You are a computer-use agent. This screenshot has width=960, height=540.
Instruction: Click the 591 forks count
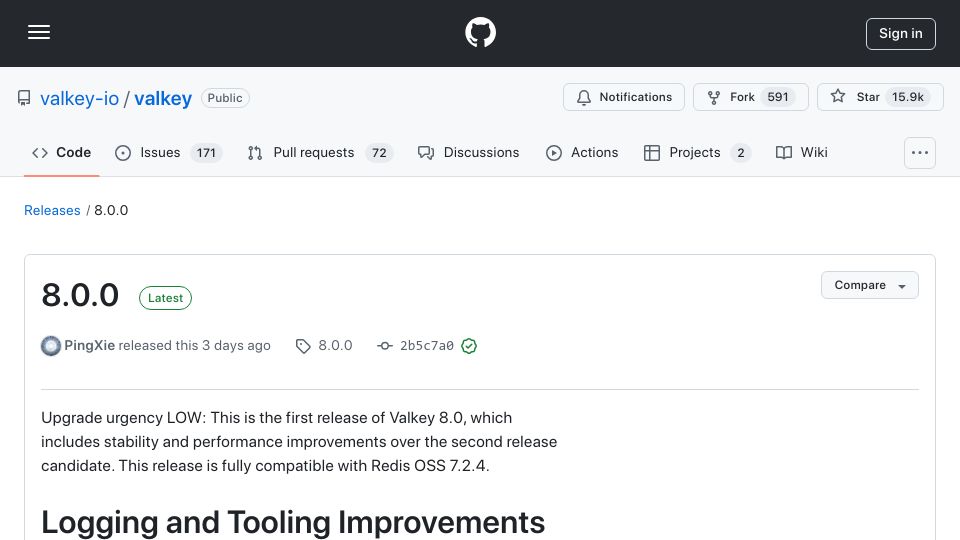(778, 97)
